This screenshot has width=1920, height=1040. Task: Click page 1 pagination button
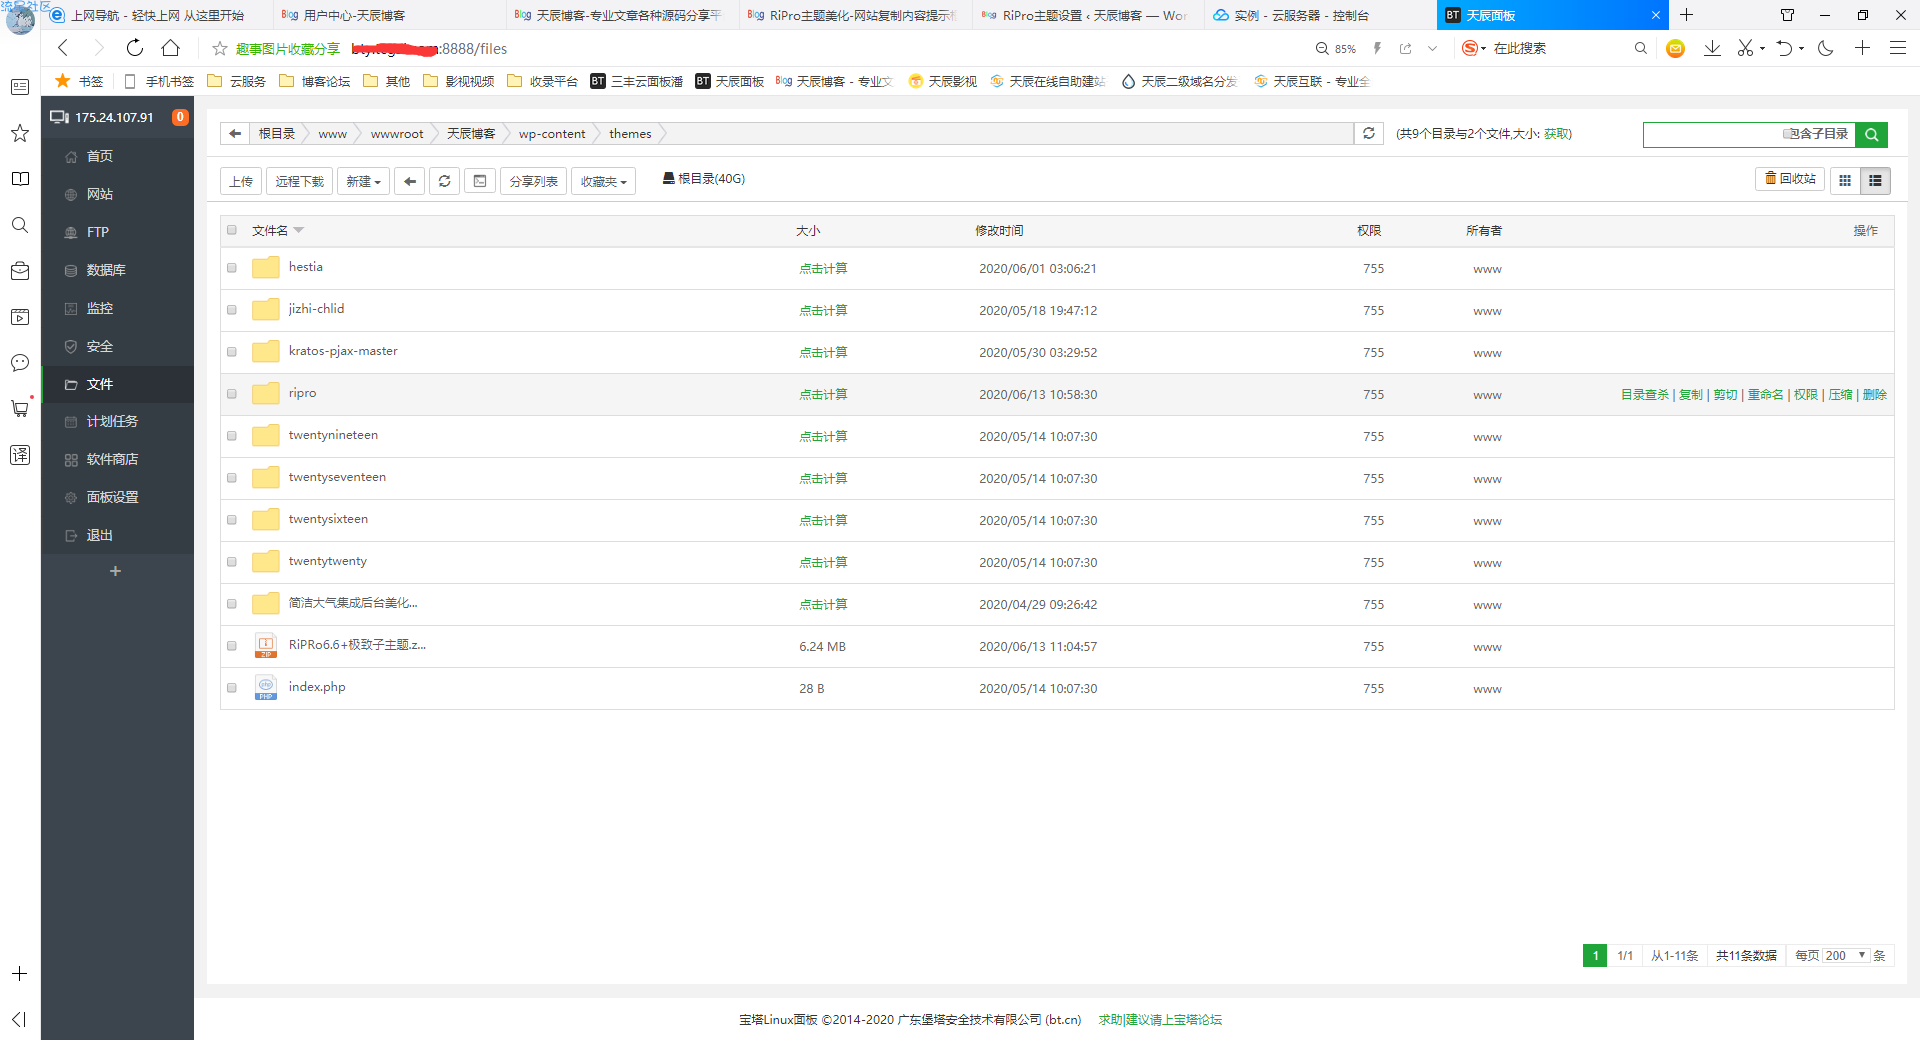point(1595,956)
